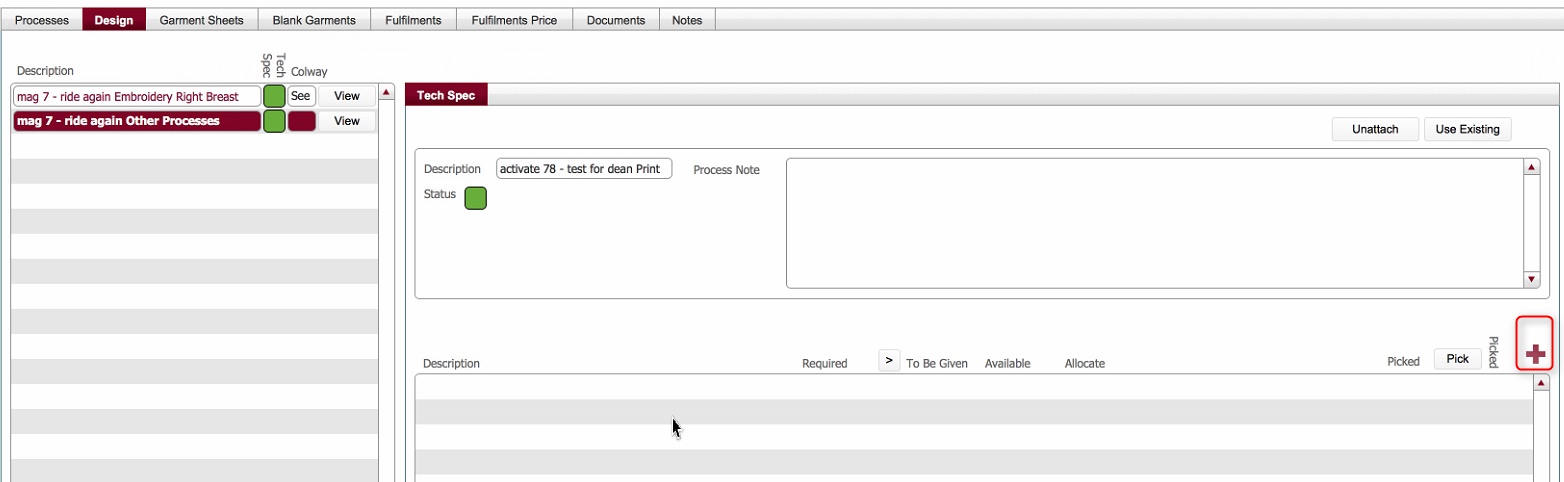Viewport: 1564px width, 482px height.
Task: Click the dark red Colway swatch
Action: click(x=301, y=121)
